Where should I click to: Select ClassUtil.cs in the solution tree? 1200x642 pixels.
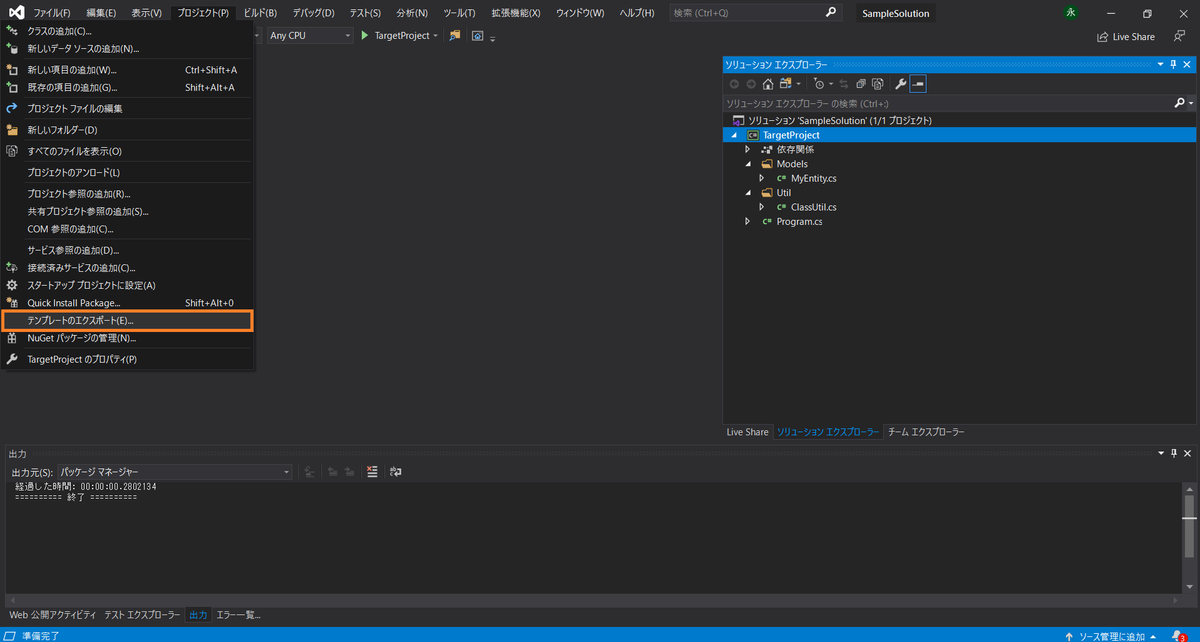[813, 207]
